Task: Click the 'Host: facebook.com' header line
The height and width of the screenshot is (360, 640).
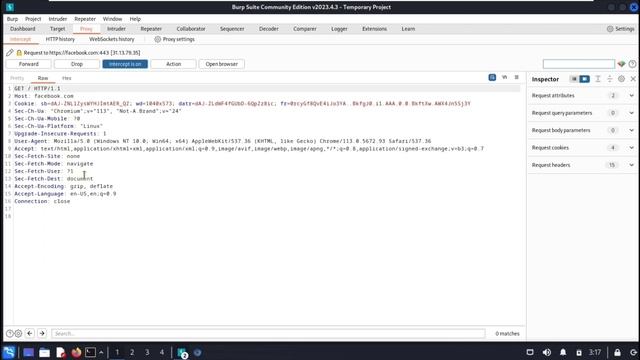Action: (44, 96)
